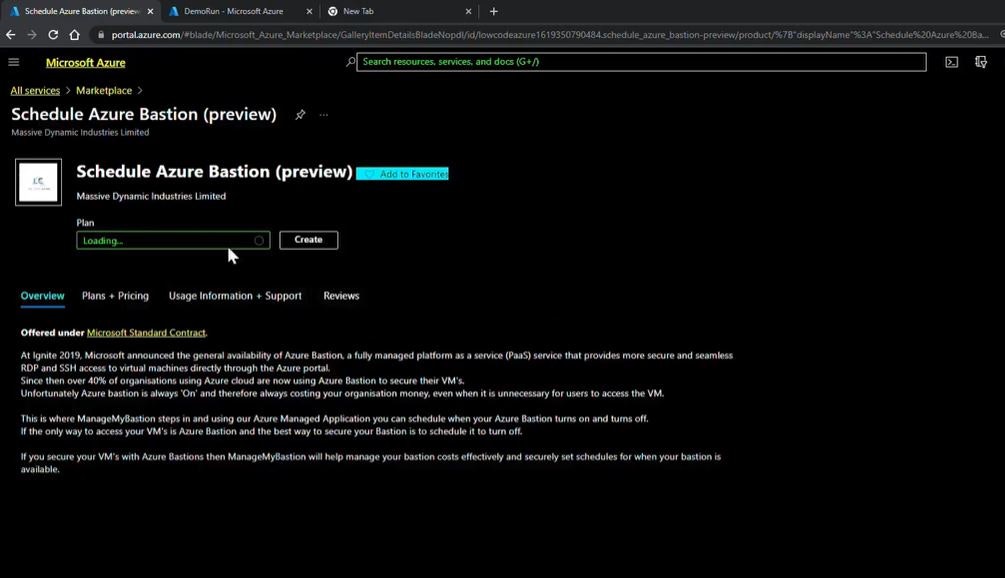
Task: Click the subtitle Massive Dynamic Industries Limited
Action: (x=80, y=133)
